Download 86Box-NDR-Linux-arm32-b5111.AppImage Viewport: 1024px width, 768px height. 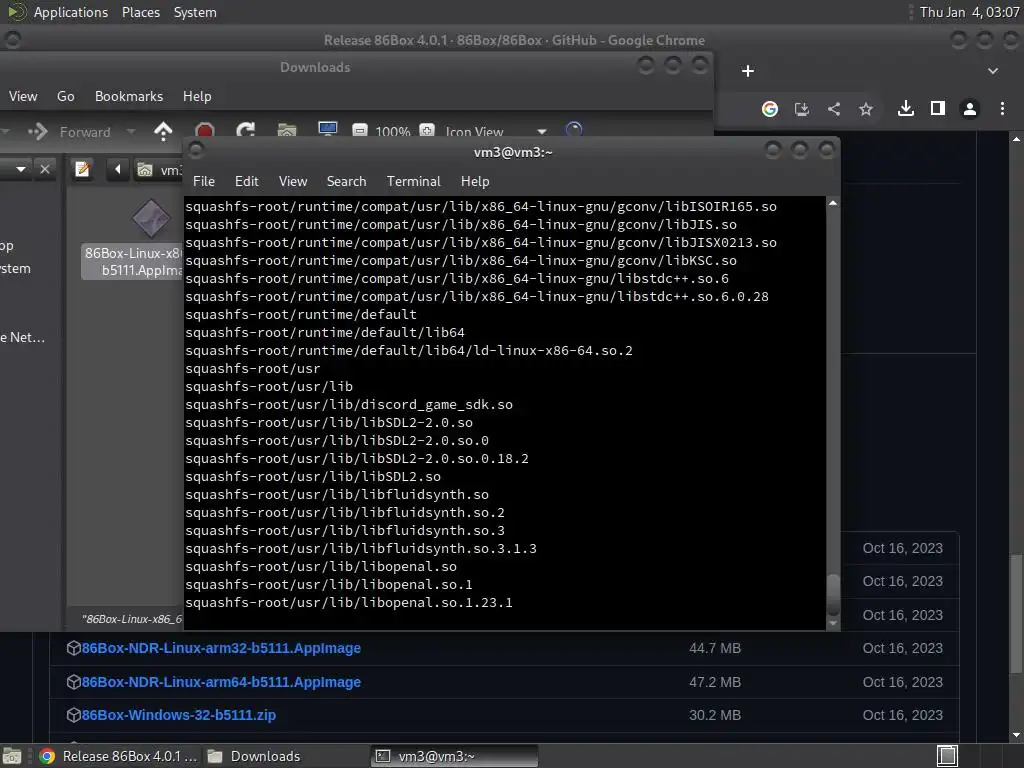tap(221, 648)
